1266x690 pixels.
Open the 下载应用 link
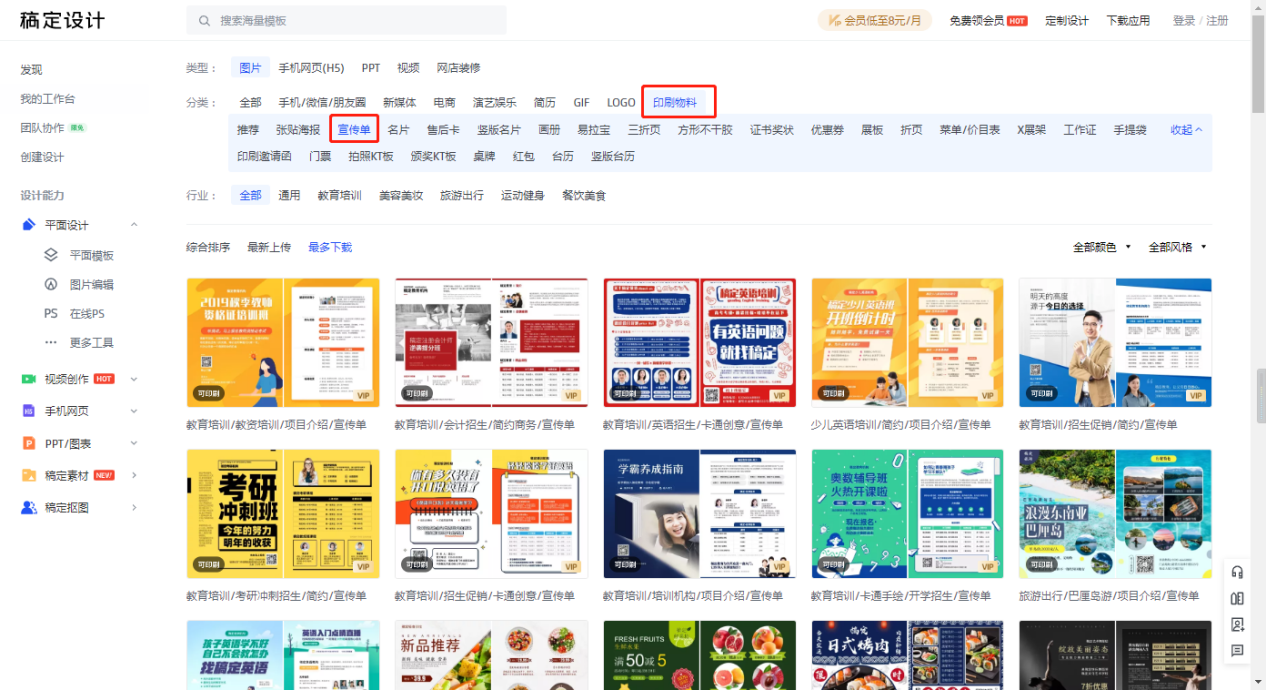click(x=1128, y=20)
